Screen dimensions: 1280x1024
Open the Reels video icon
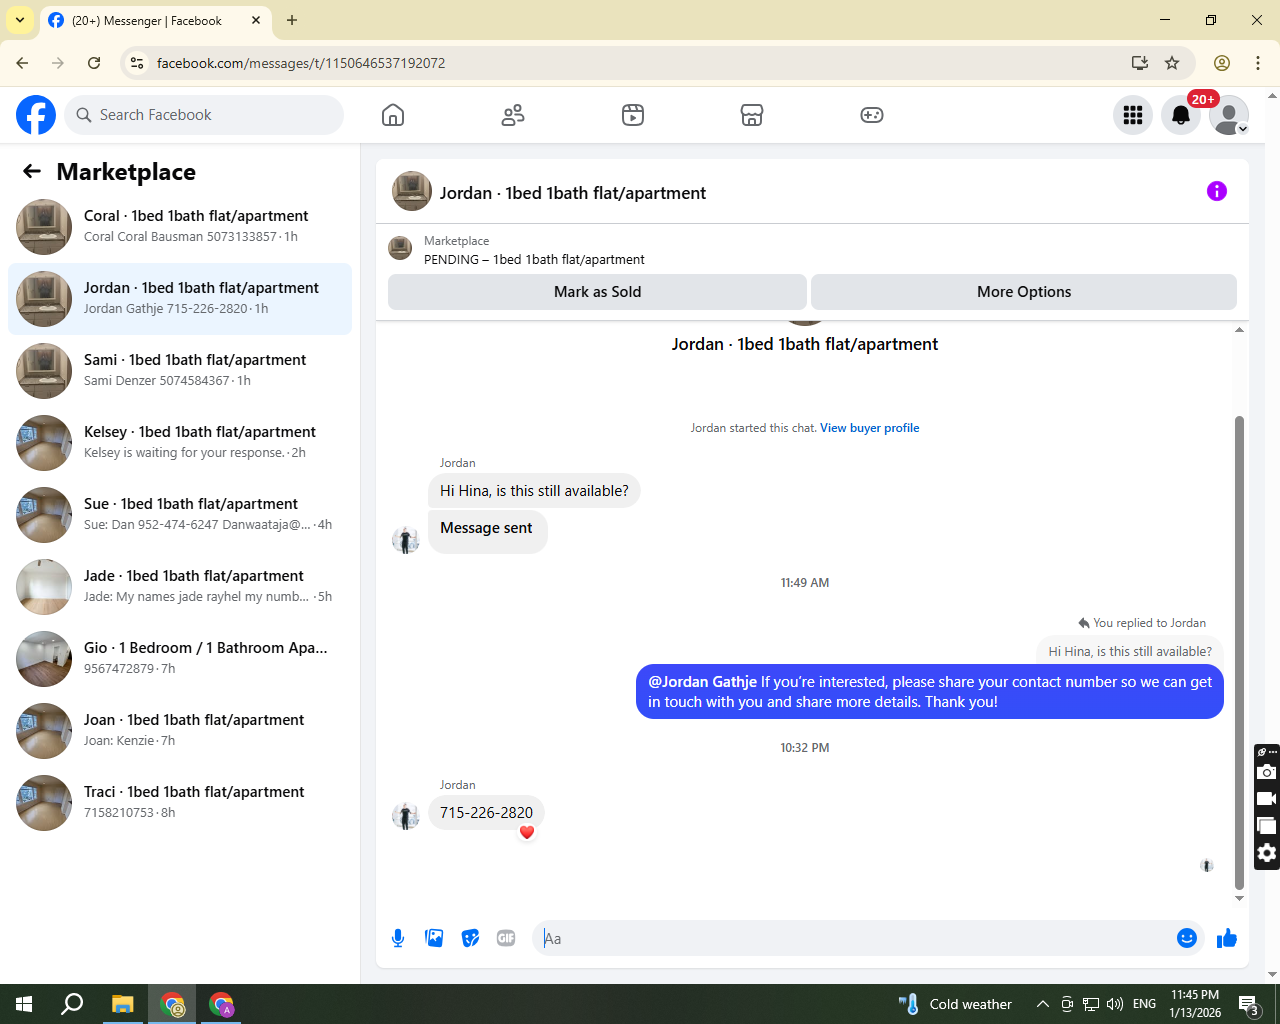(633, 115)
